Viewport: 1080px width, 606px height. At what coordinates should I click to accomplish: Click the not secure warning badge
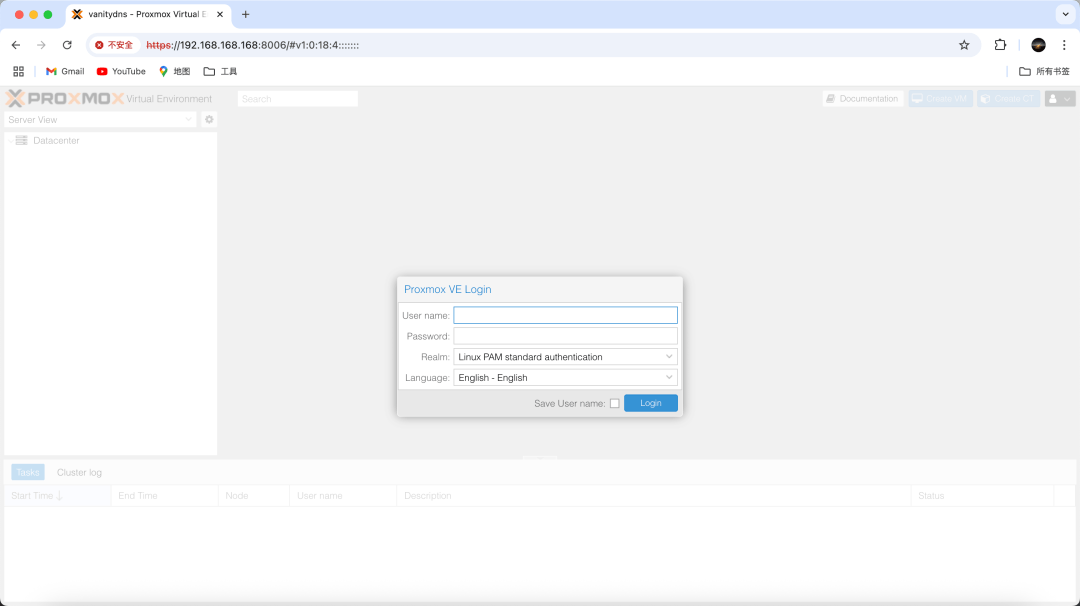114,45
